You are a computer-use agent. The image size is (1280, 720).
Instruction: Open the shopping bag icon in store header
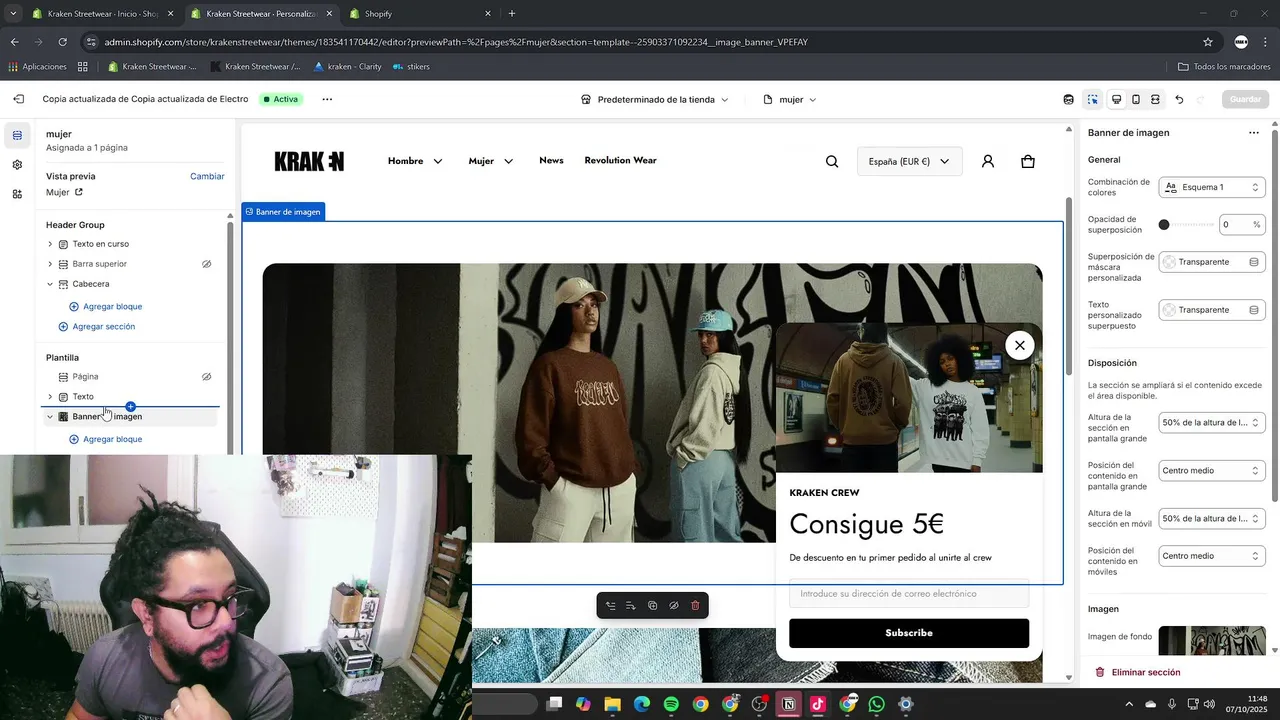coord(1028,161)
